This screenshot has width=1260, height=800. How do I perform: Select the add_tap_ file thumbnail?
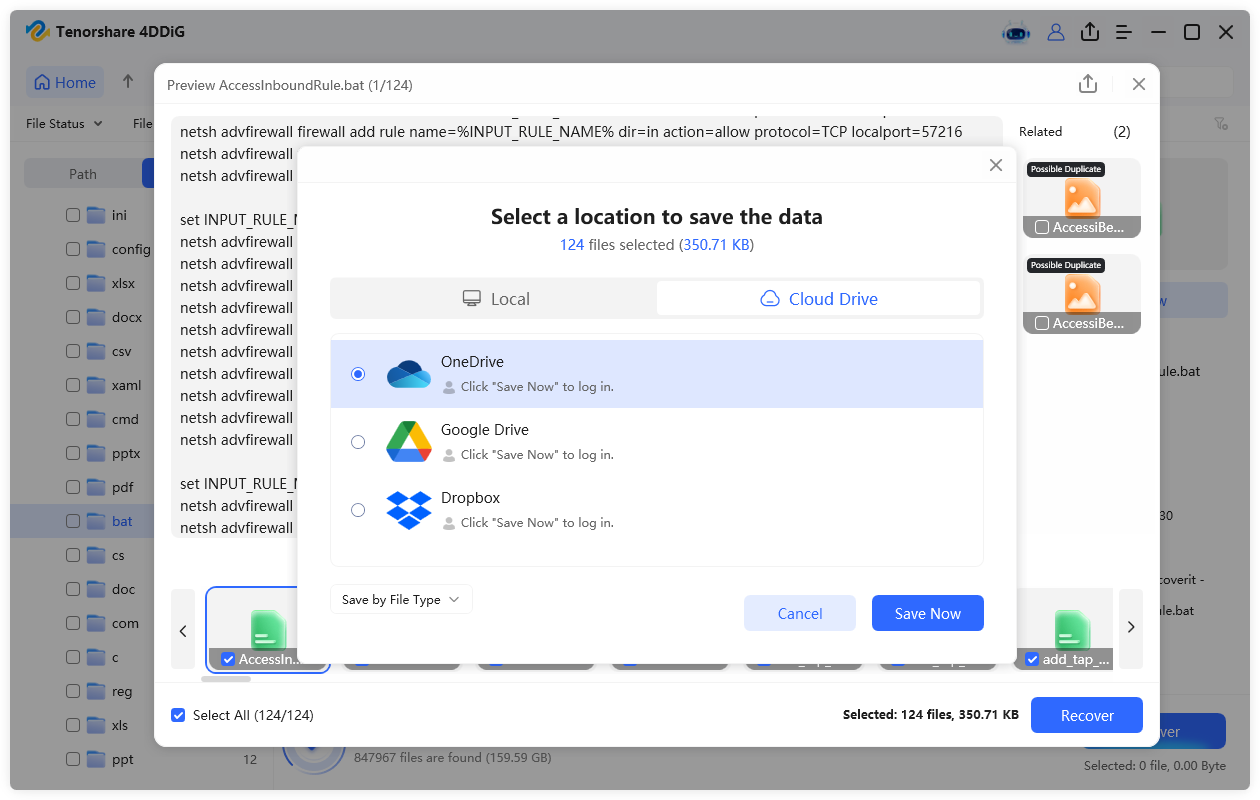click(1066, 629)
